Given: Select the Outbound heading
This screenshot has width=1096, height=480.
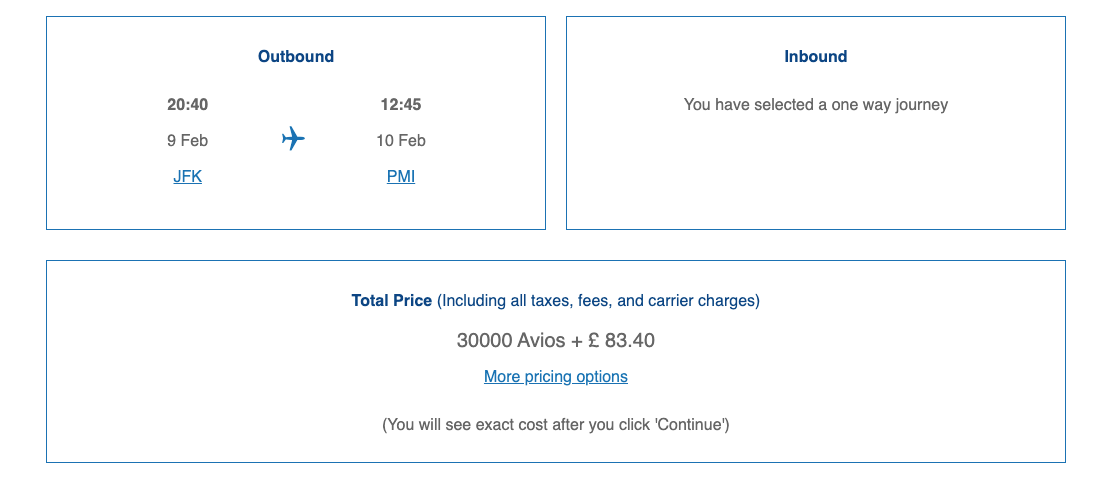Looking at the screenshot, I should pos(296,57).
